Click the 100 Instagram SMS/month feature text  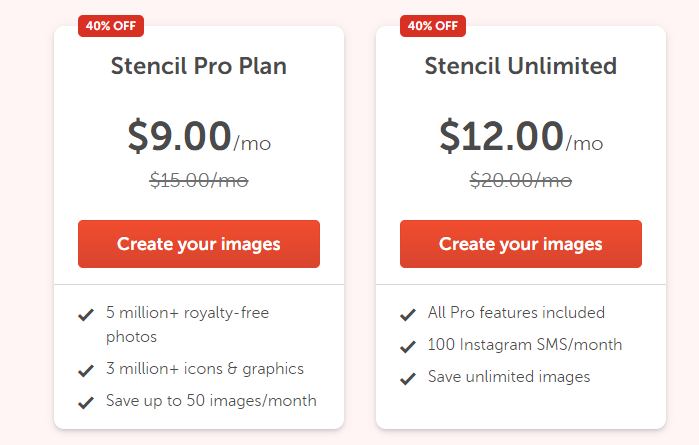tap(524, 345)
